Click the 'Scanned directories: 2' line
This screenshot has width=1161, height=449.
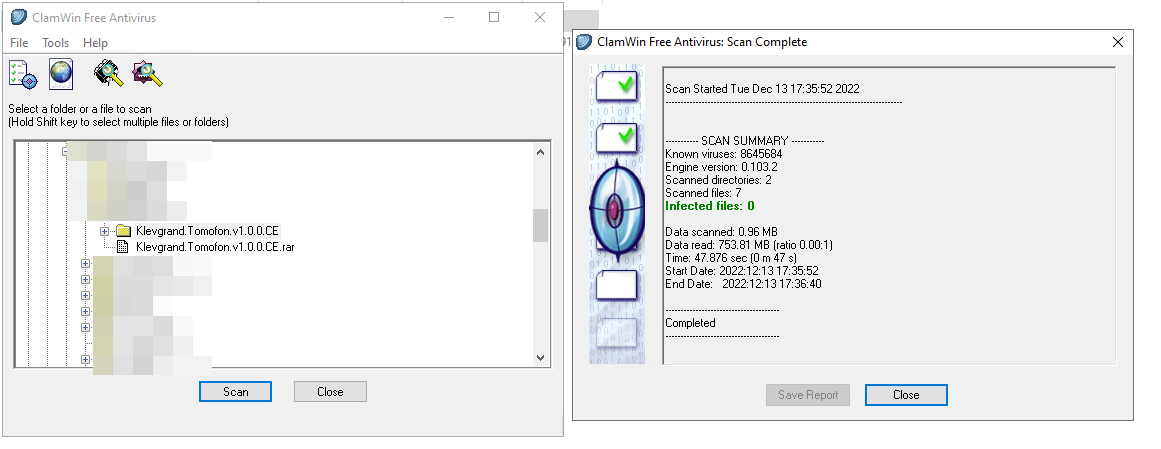(718, 180)
